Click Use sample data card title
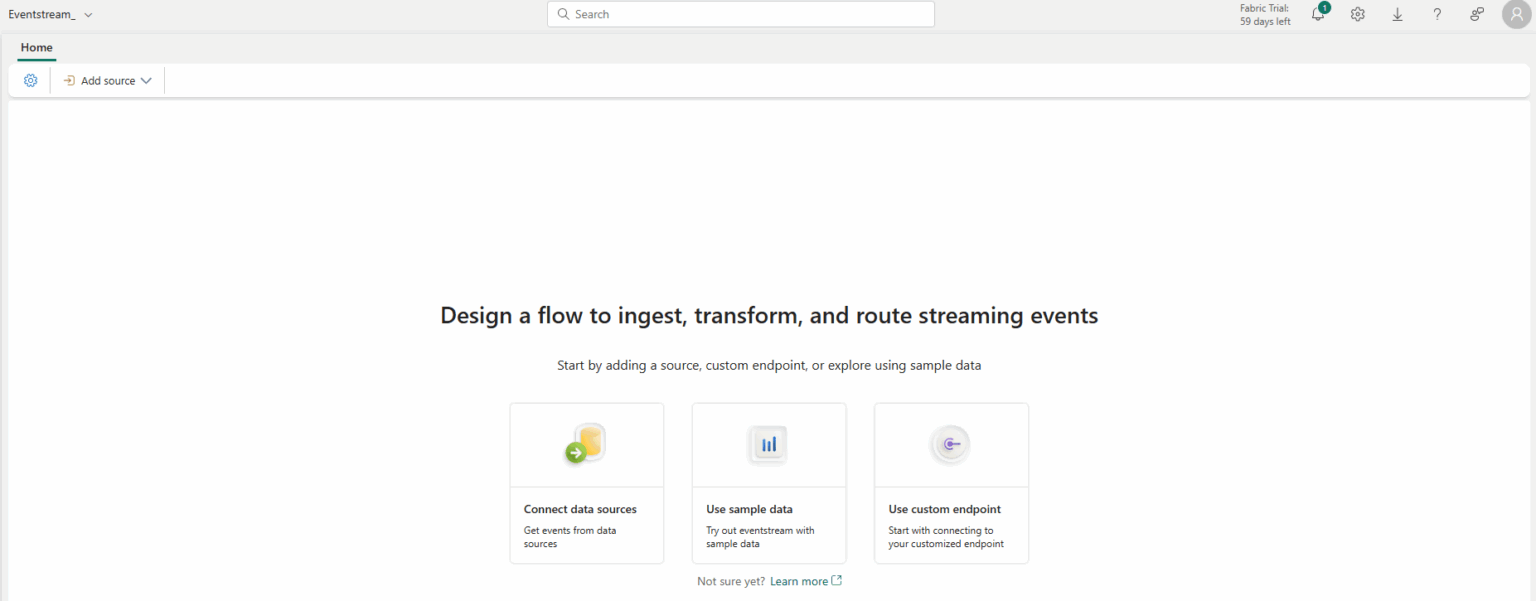 point(749,509)
